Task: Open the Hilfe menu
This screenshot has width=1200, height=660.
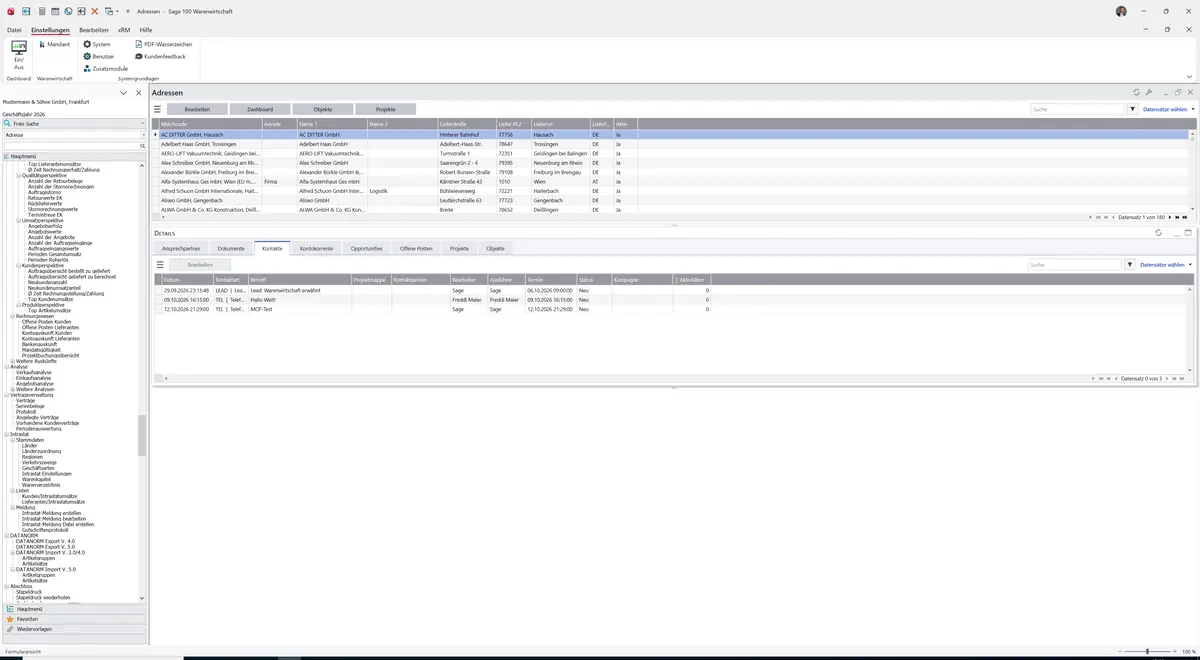Action: (146, 30)
